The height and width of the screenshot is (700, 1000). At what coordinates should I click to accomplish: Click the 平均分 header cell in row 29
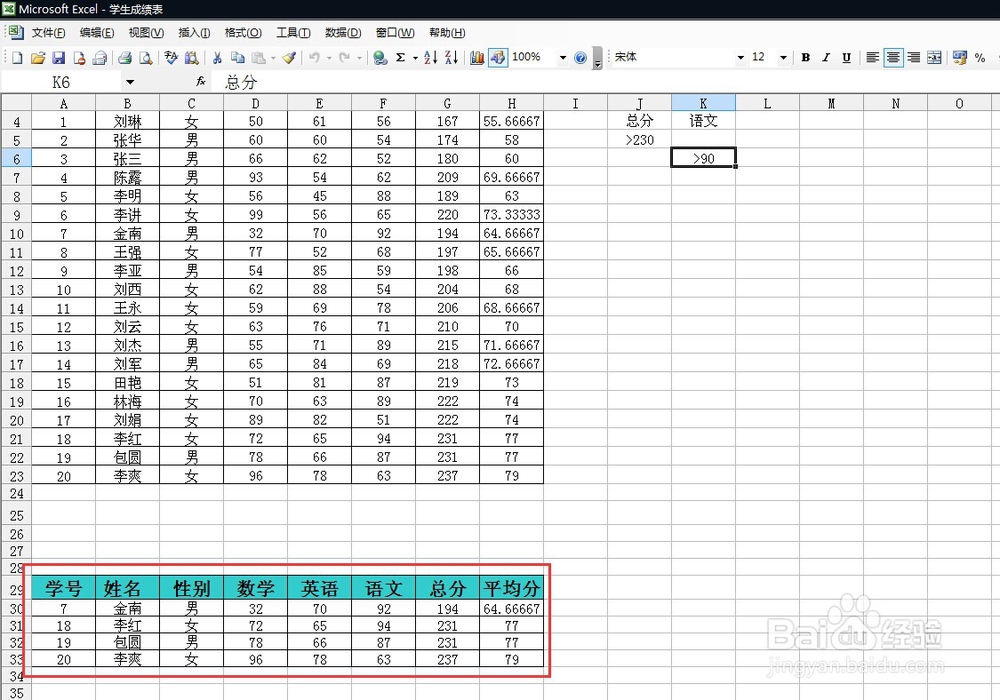coord(511,588)
